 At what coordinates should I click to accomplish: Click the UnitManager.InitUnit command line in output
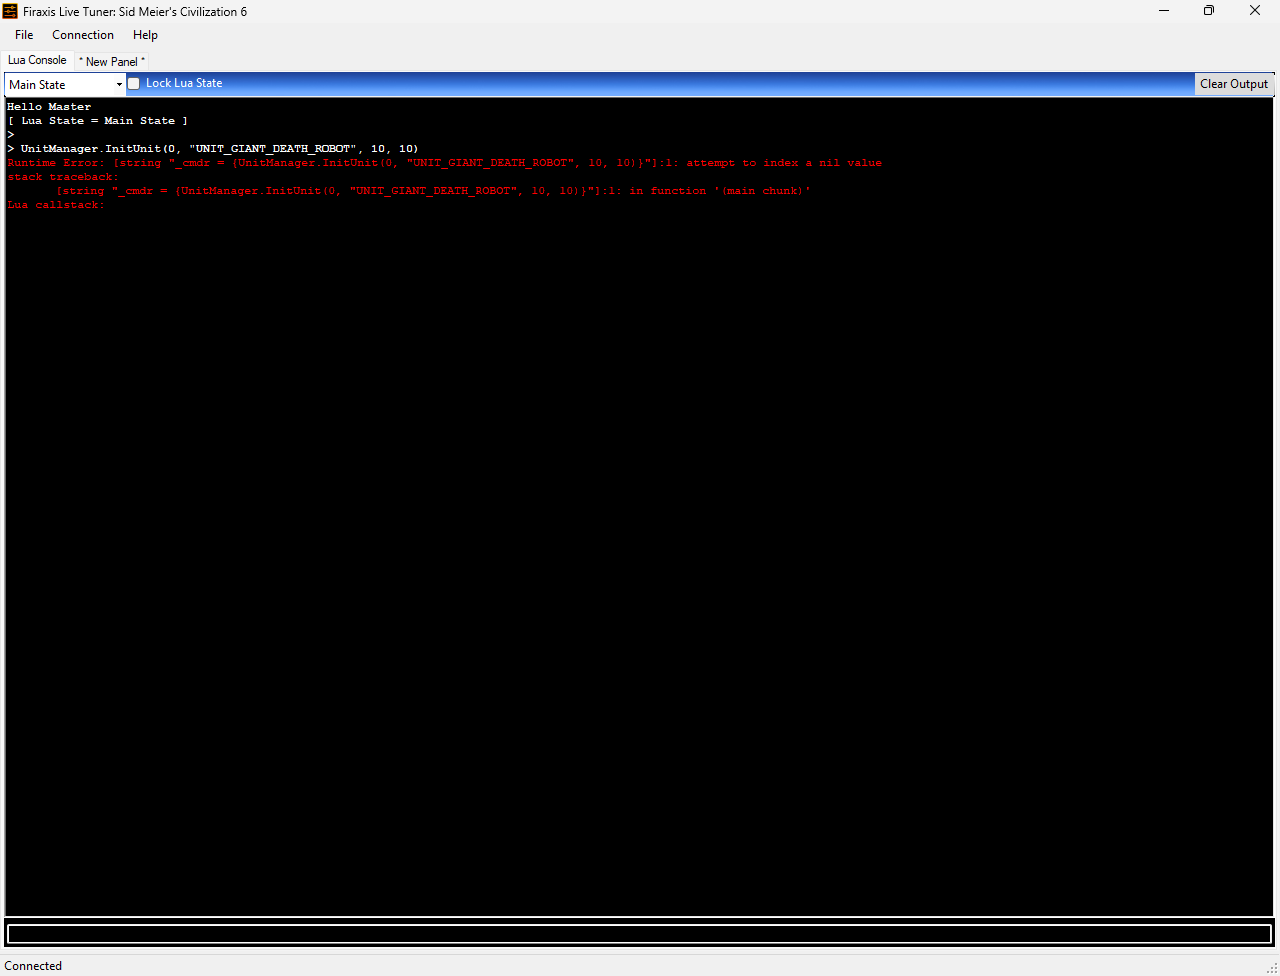(x=219, y=149)
